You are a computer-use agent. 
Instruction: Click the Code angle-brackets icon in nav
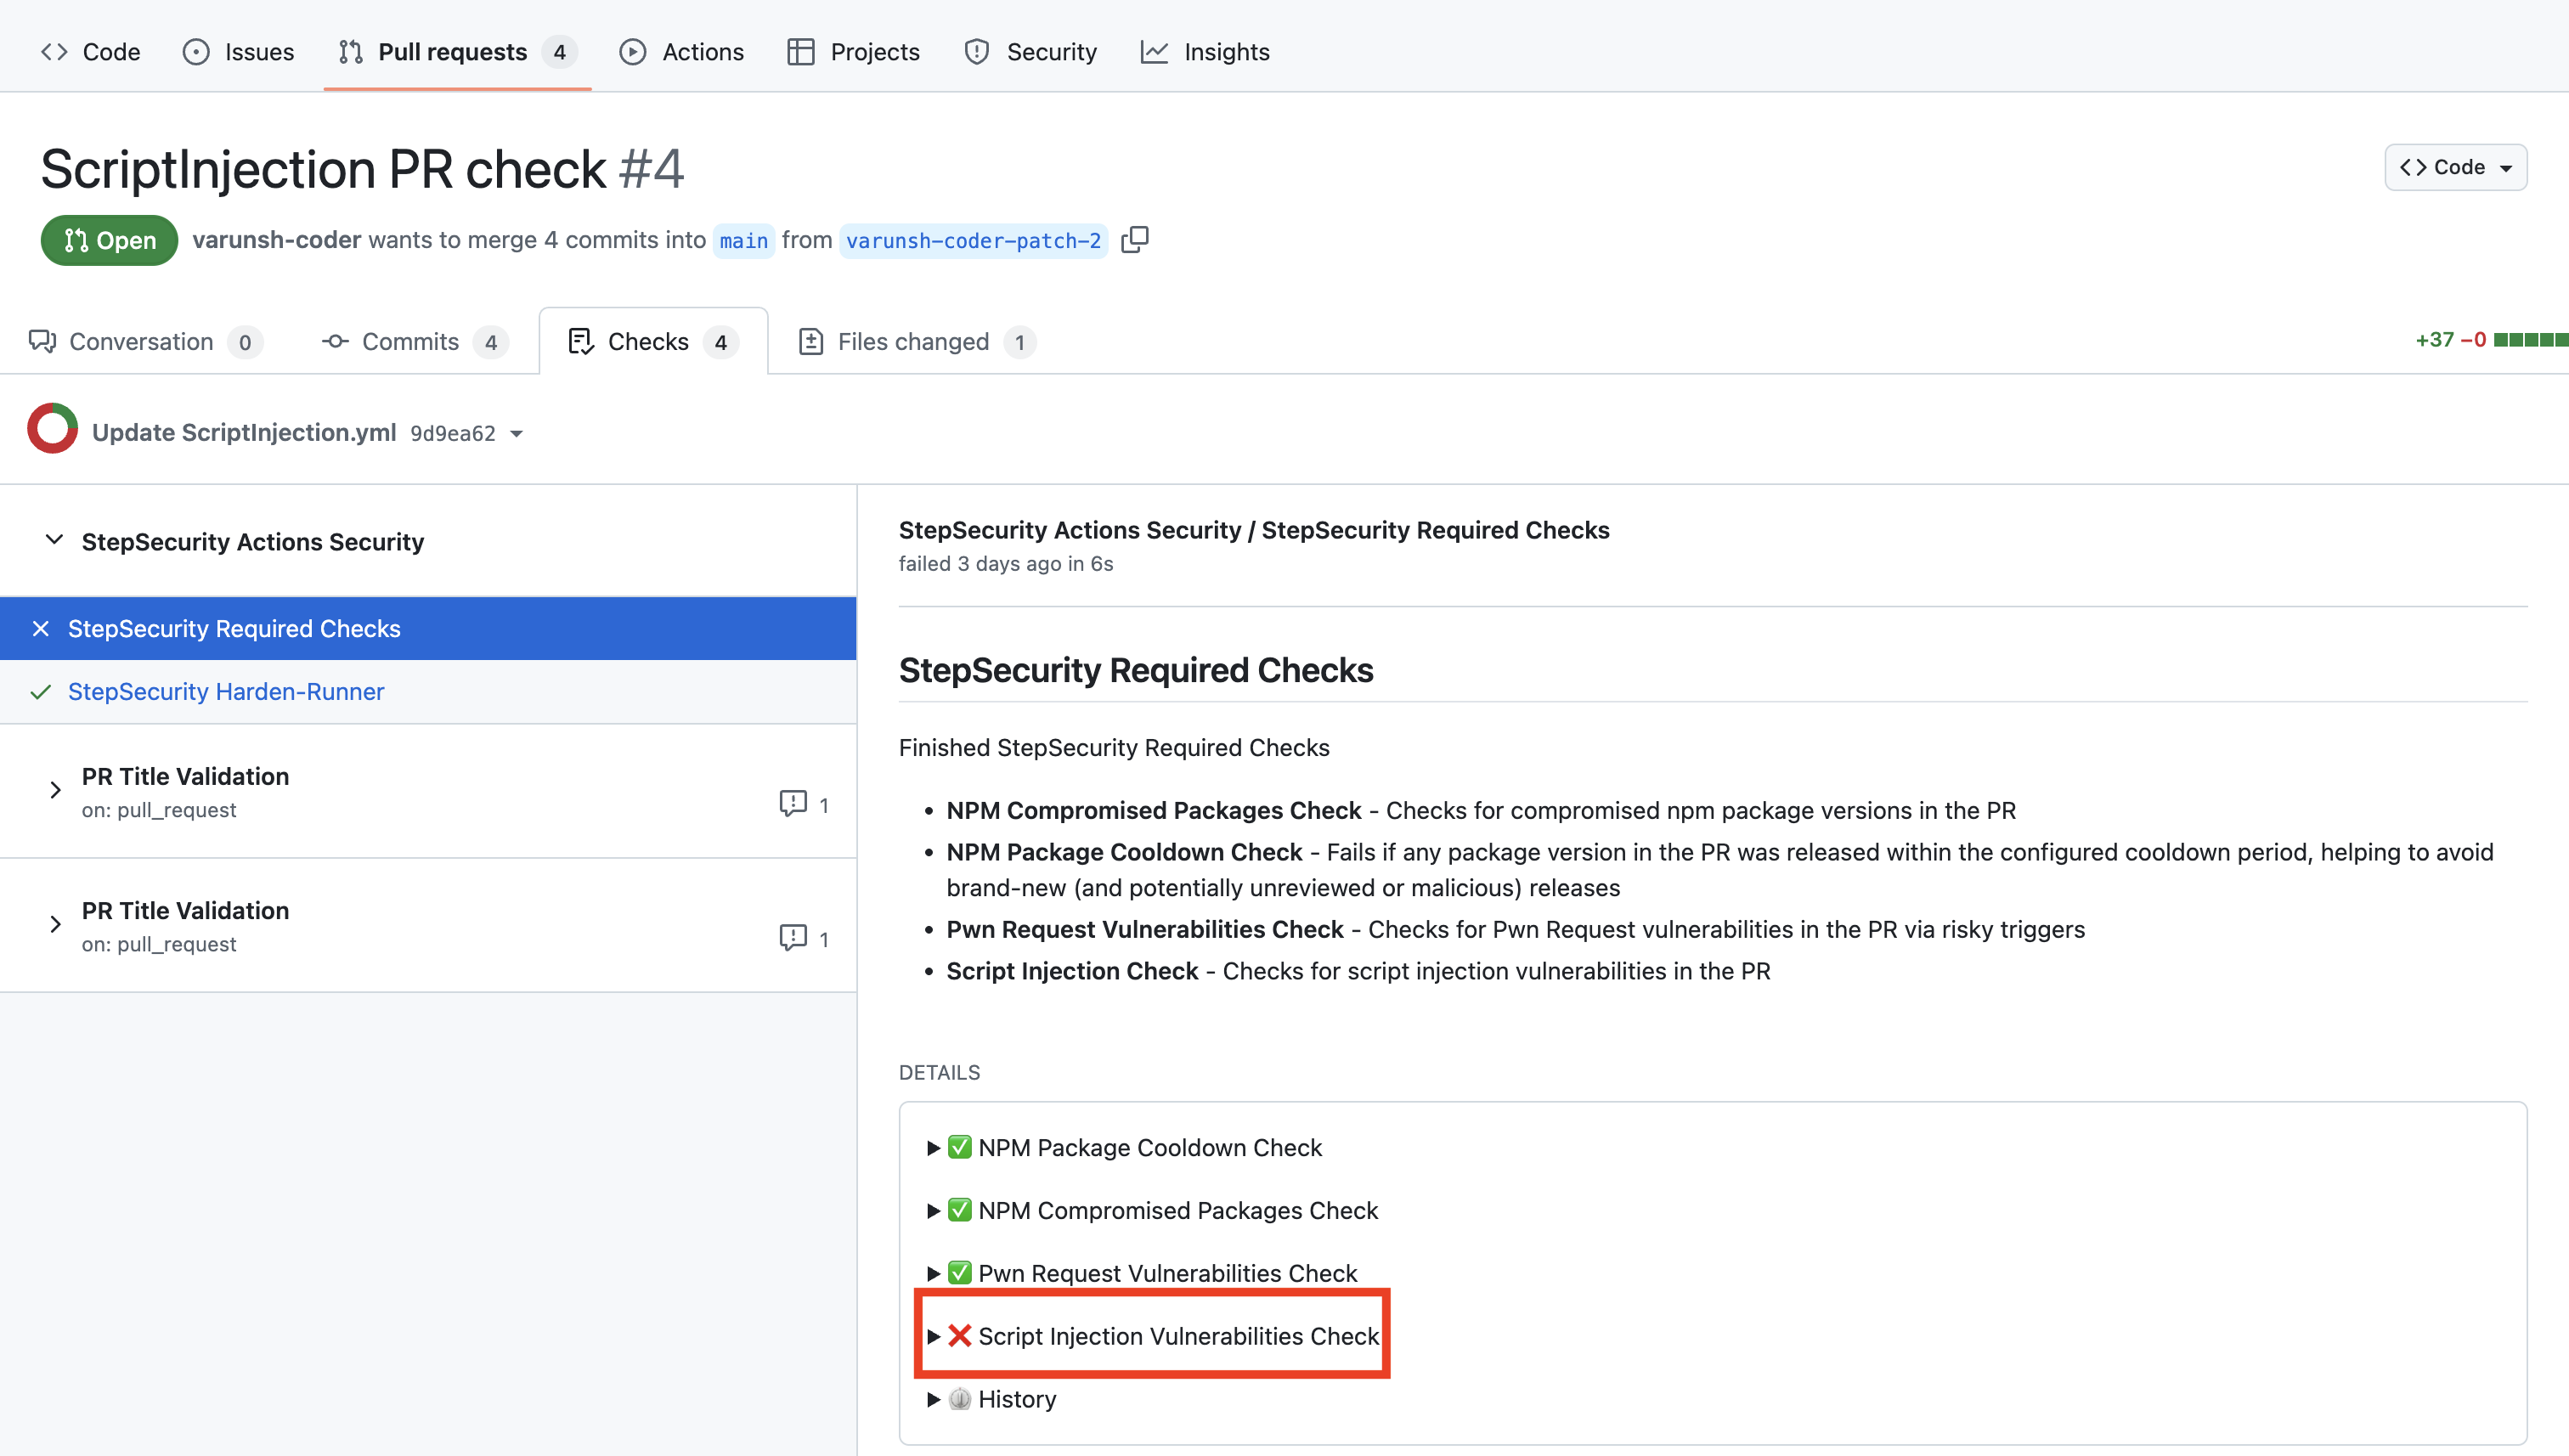tap(54, 52)
